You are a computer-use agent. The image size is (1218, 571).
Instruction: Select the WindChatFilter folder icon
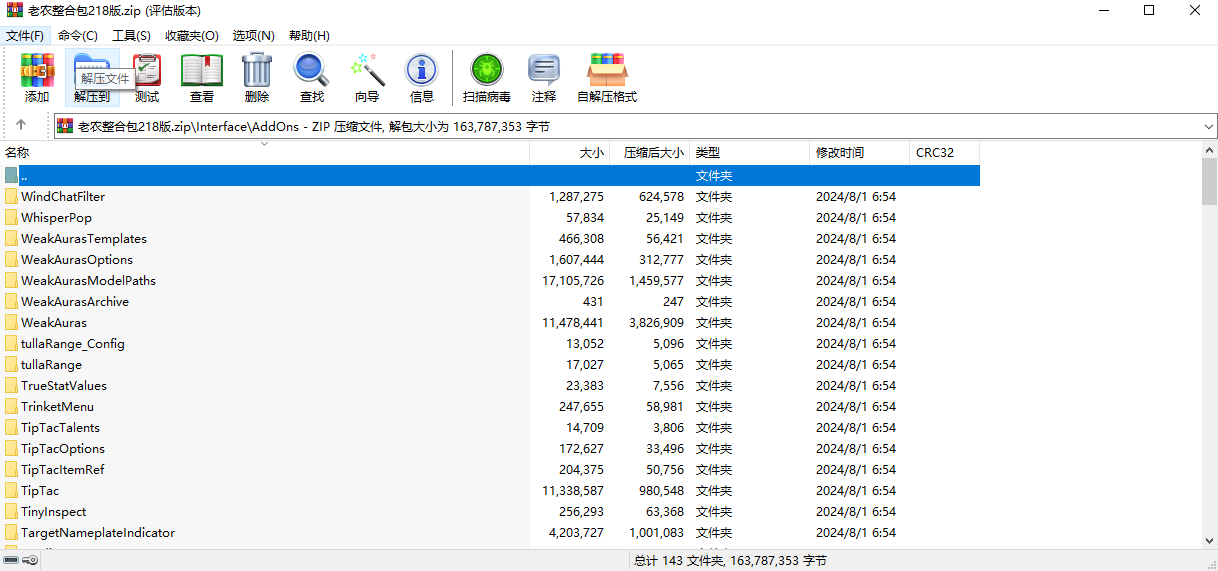(11, 197)
